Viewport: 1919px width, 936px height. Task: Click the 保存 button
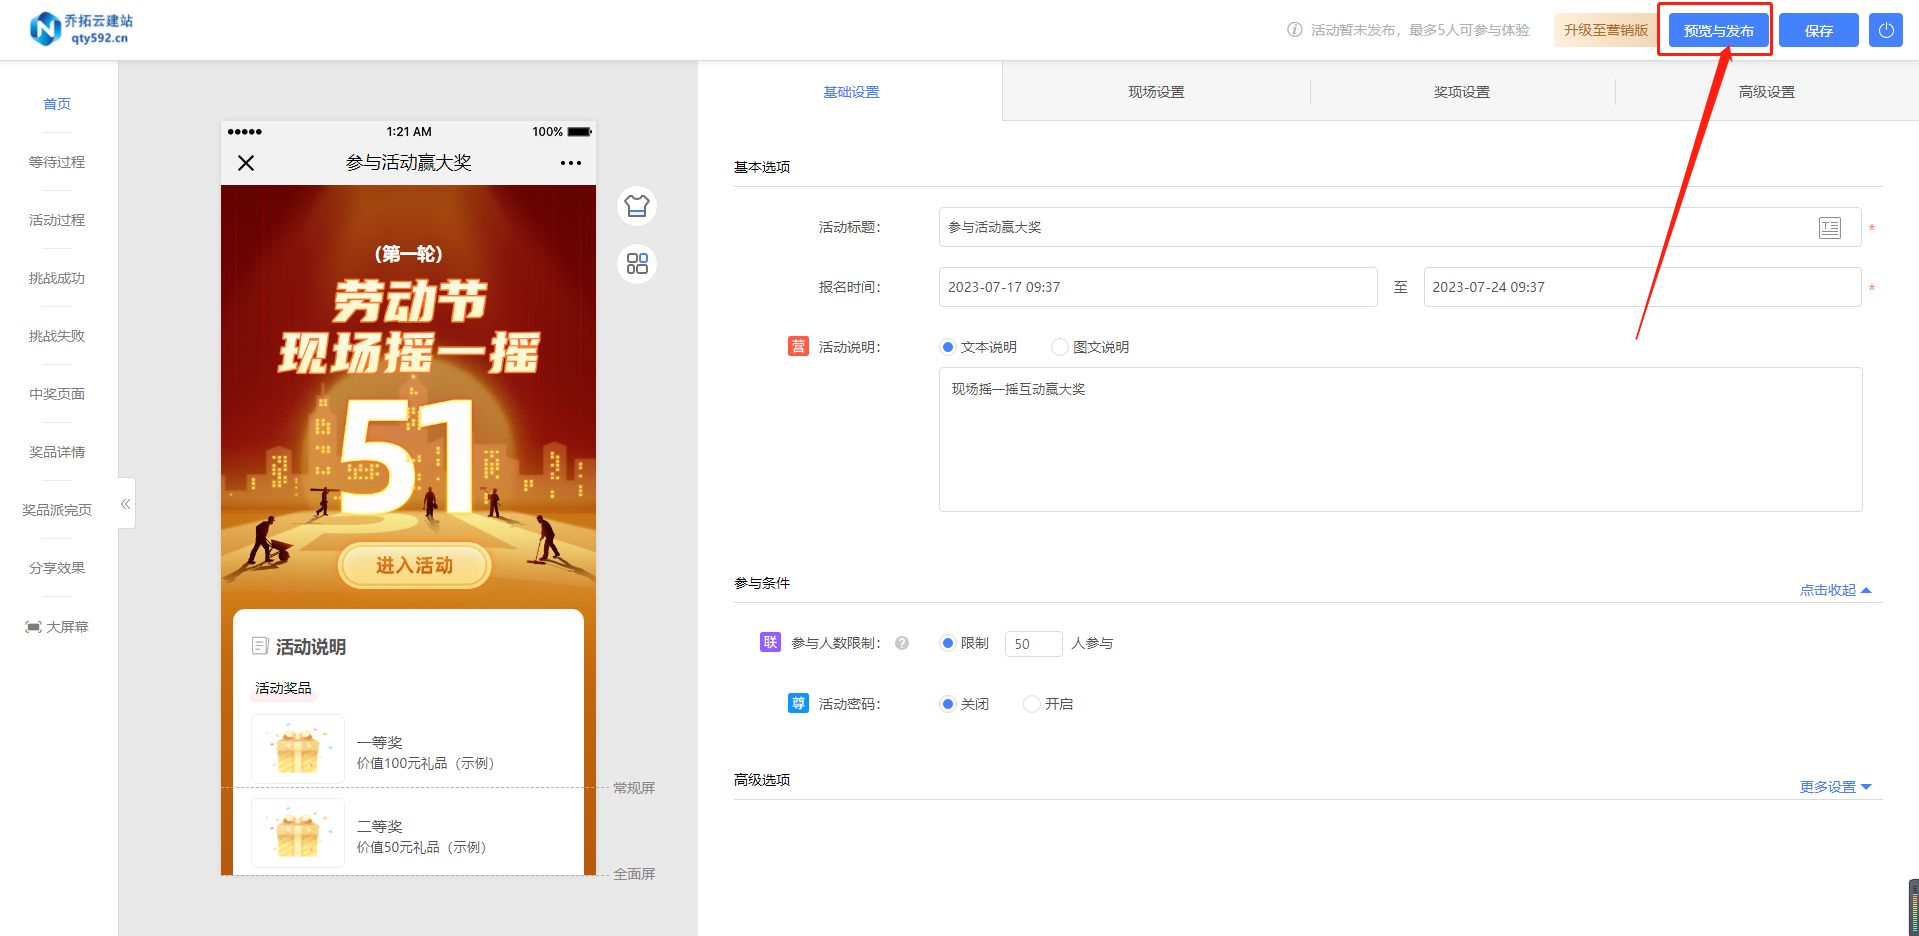pos(1818,30)
